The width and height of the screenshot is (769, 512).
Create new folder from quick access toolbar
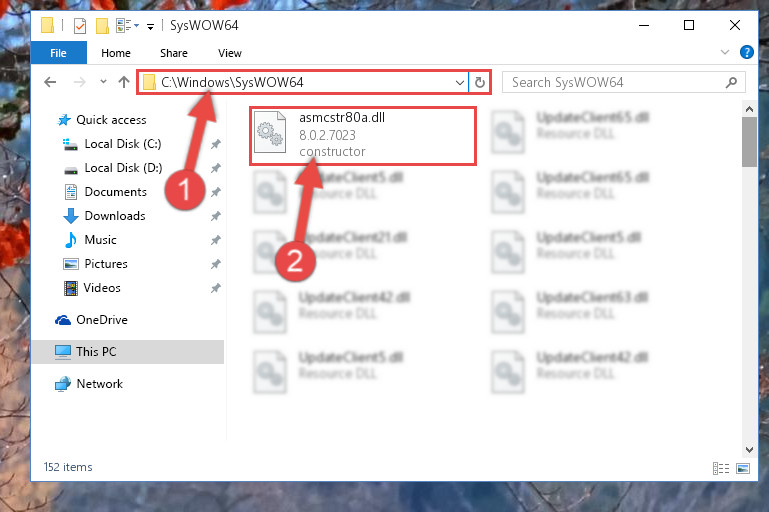[102, 26]
